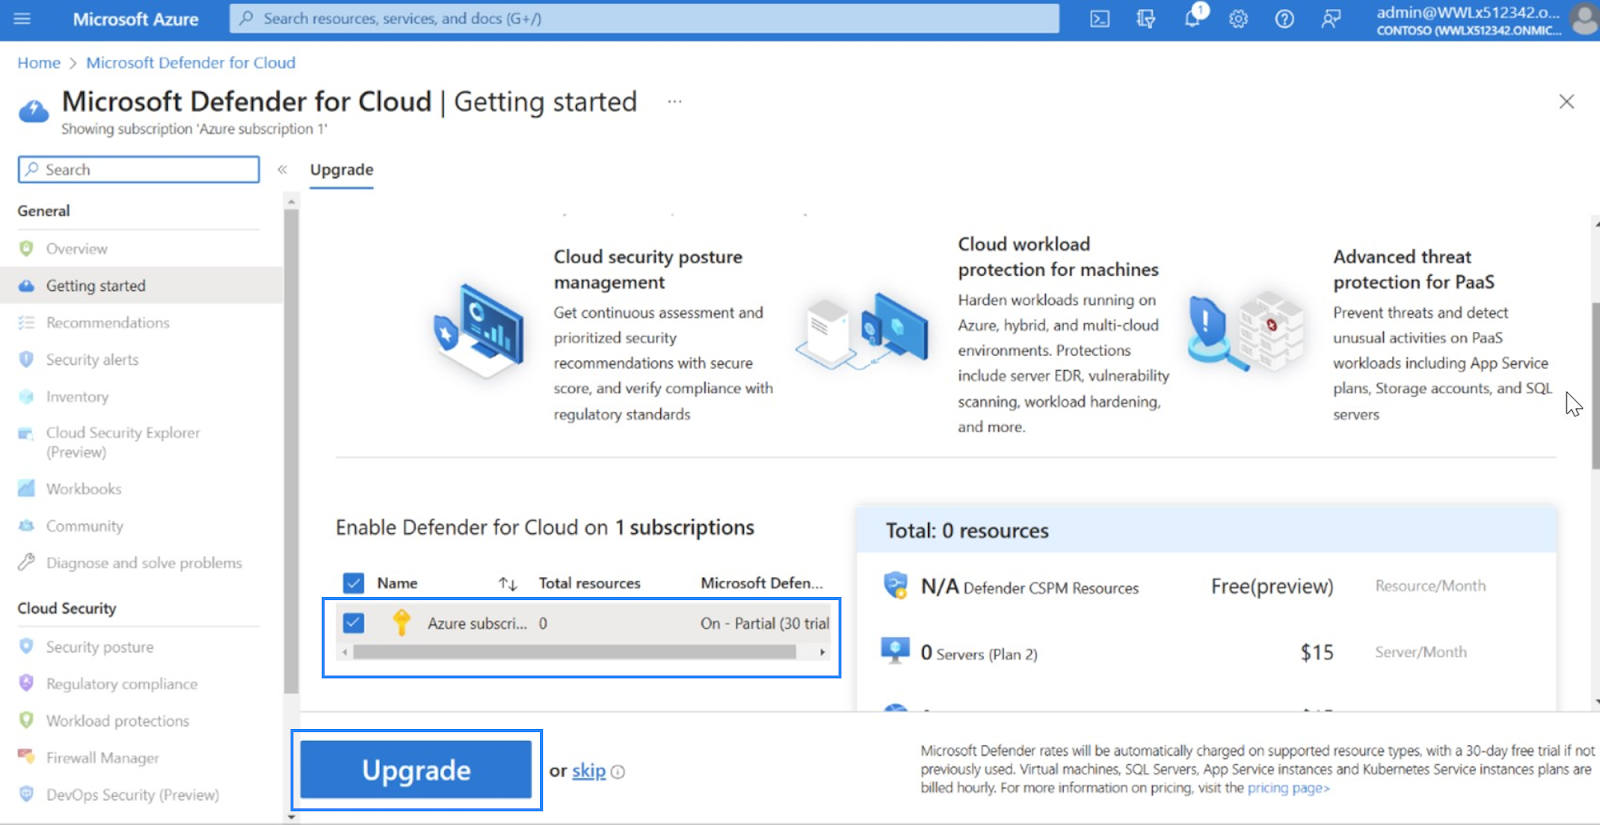Click the Workbooks icon

[26, 488]
